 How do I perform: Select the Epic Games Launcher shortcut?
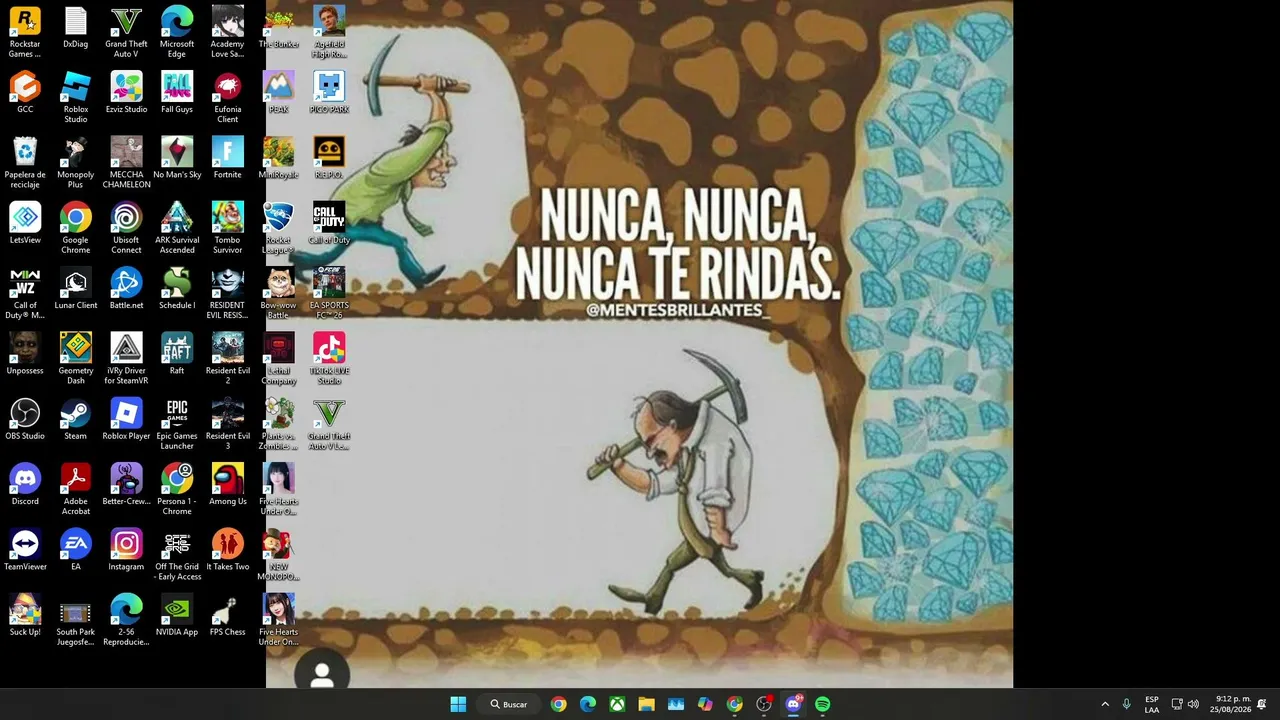(x=177, y=424)
